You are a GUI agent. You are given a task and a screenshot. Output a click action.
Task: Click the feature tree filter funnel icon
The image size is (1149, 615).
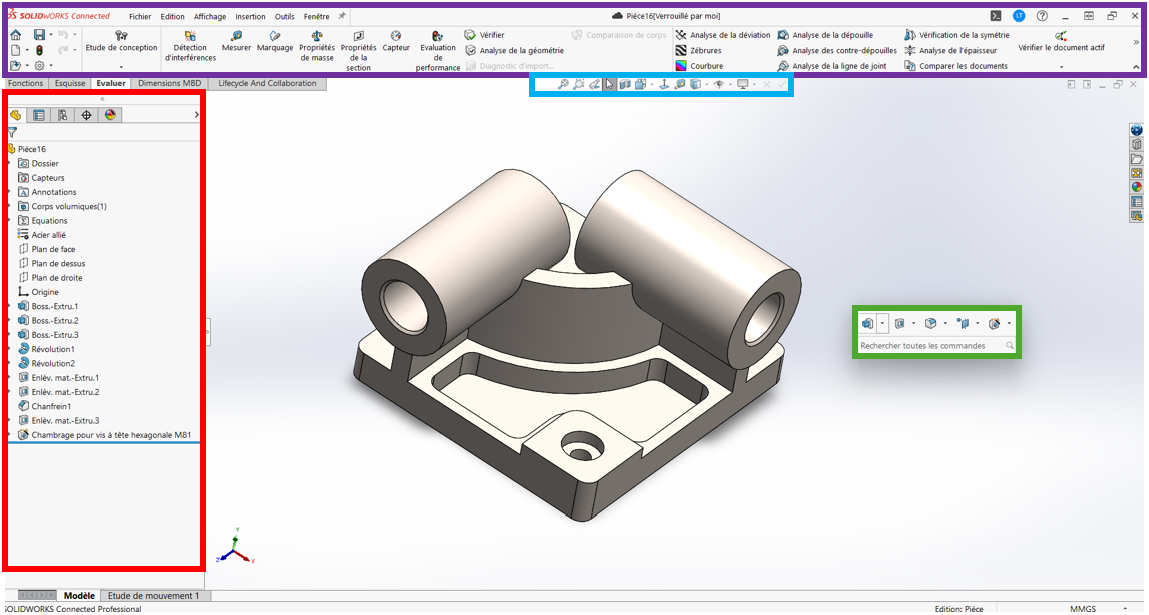pyautogui.click(x=12, y=132)
